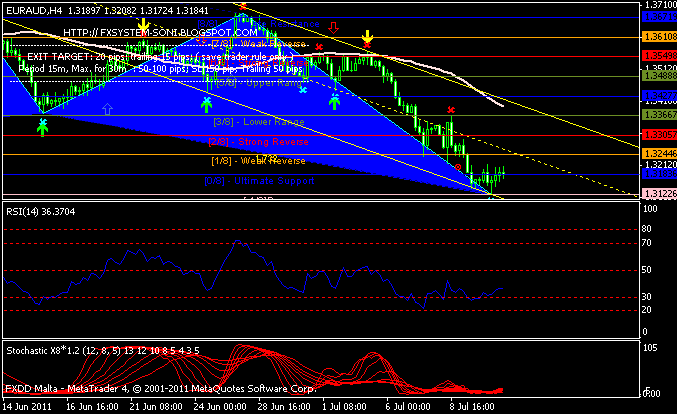Click the white hollow up arrow signal
The image size is (677, 414).
click(108, 107)
